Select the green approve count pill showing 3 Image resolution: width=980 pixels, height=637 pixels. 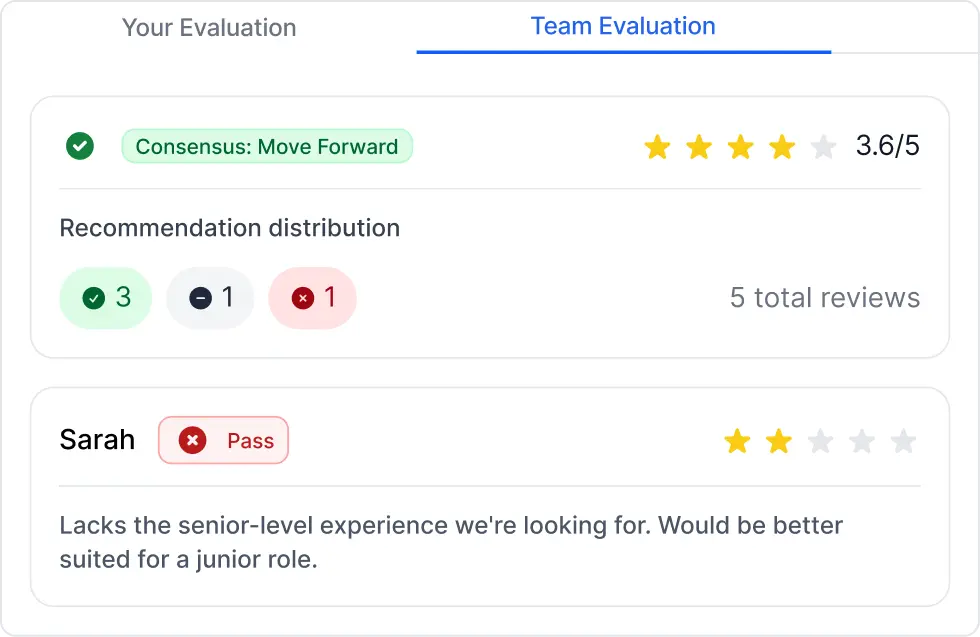106,297
